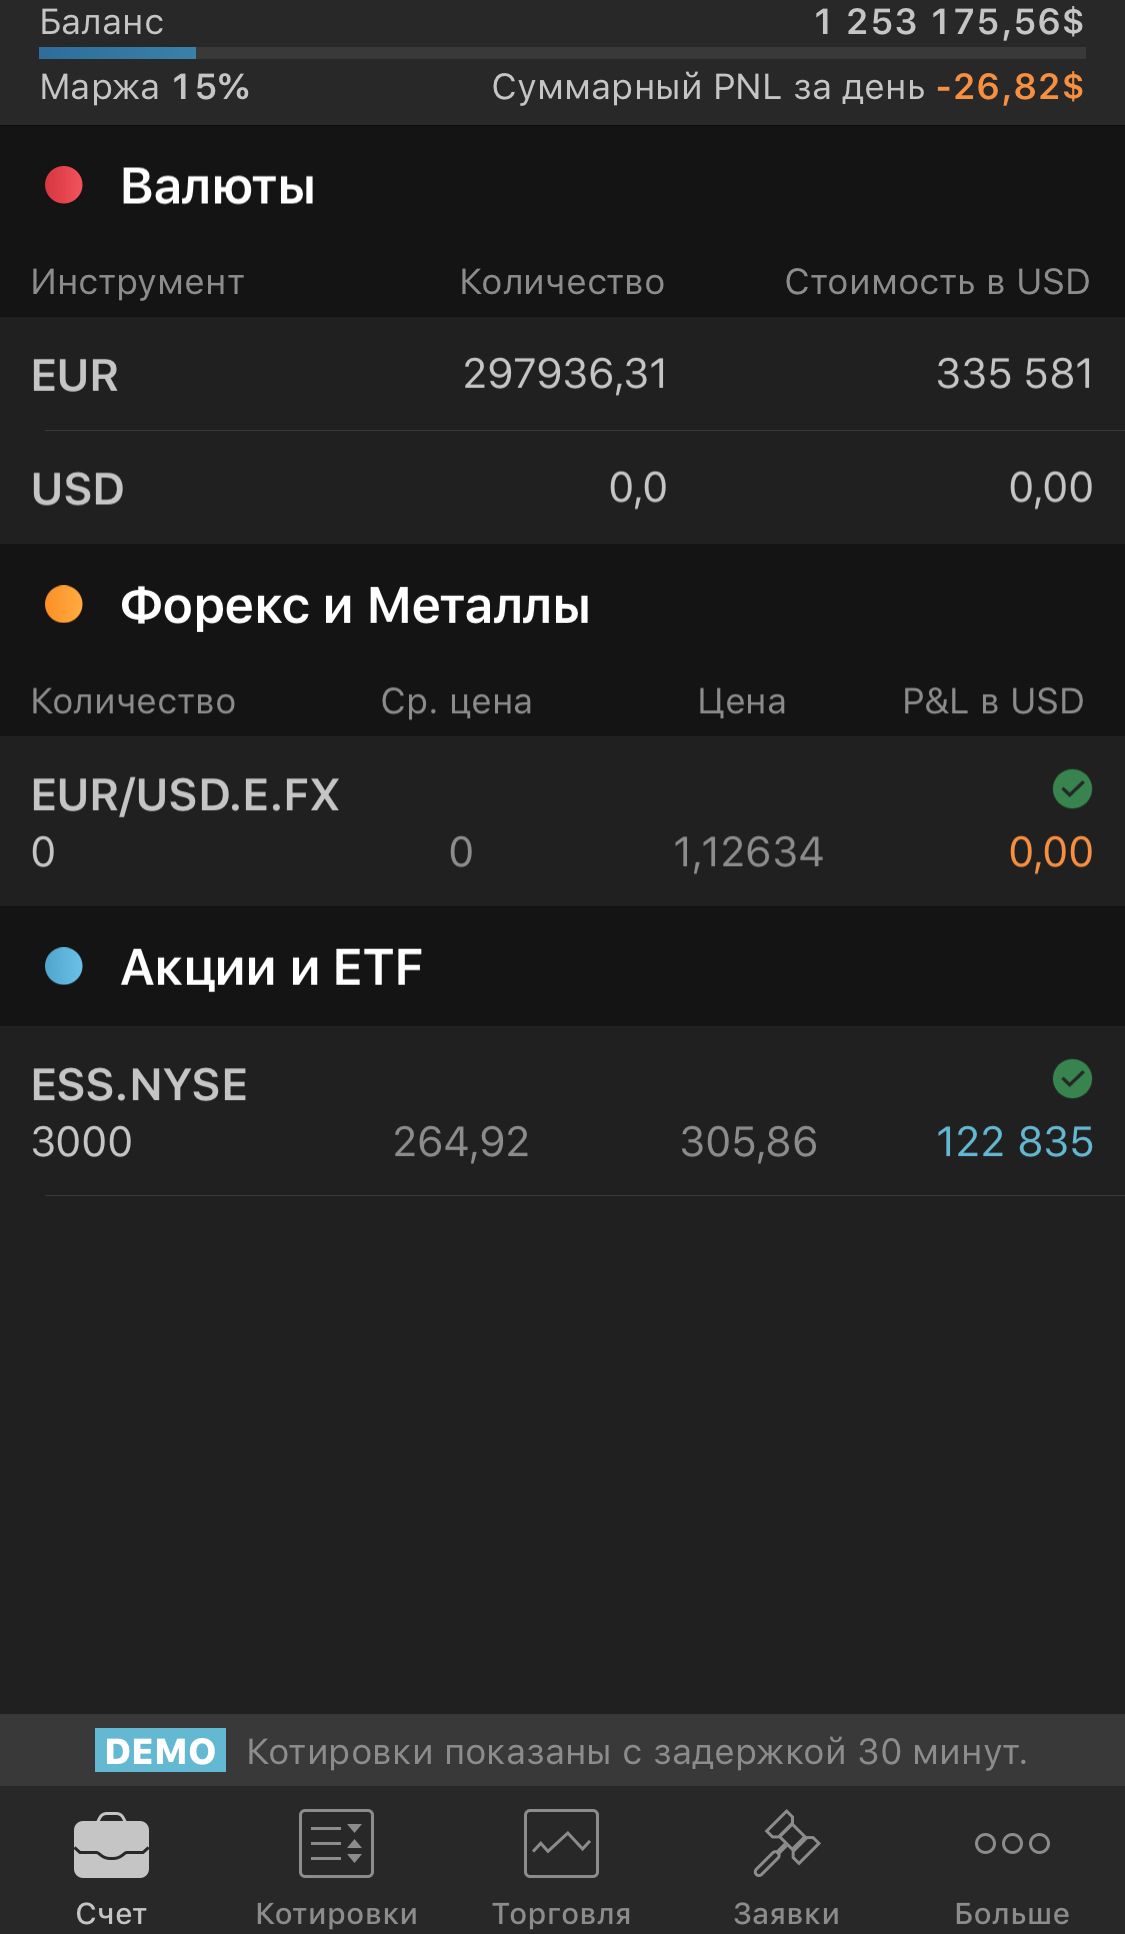Tap the Суммарный PNL за день value
Viewport: 1125px width, 1934px height.
click(x=1009, y=87)
